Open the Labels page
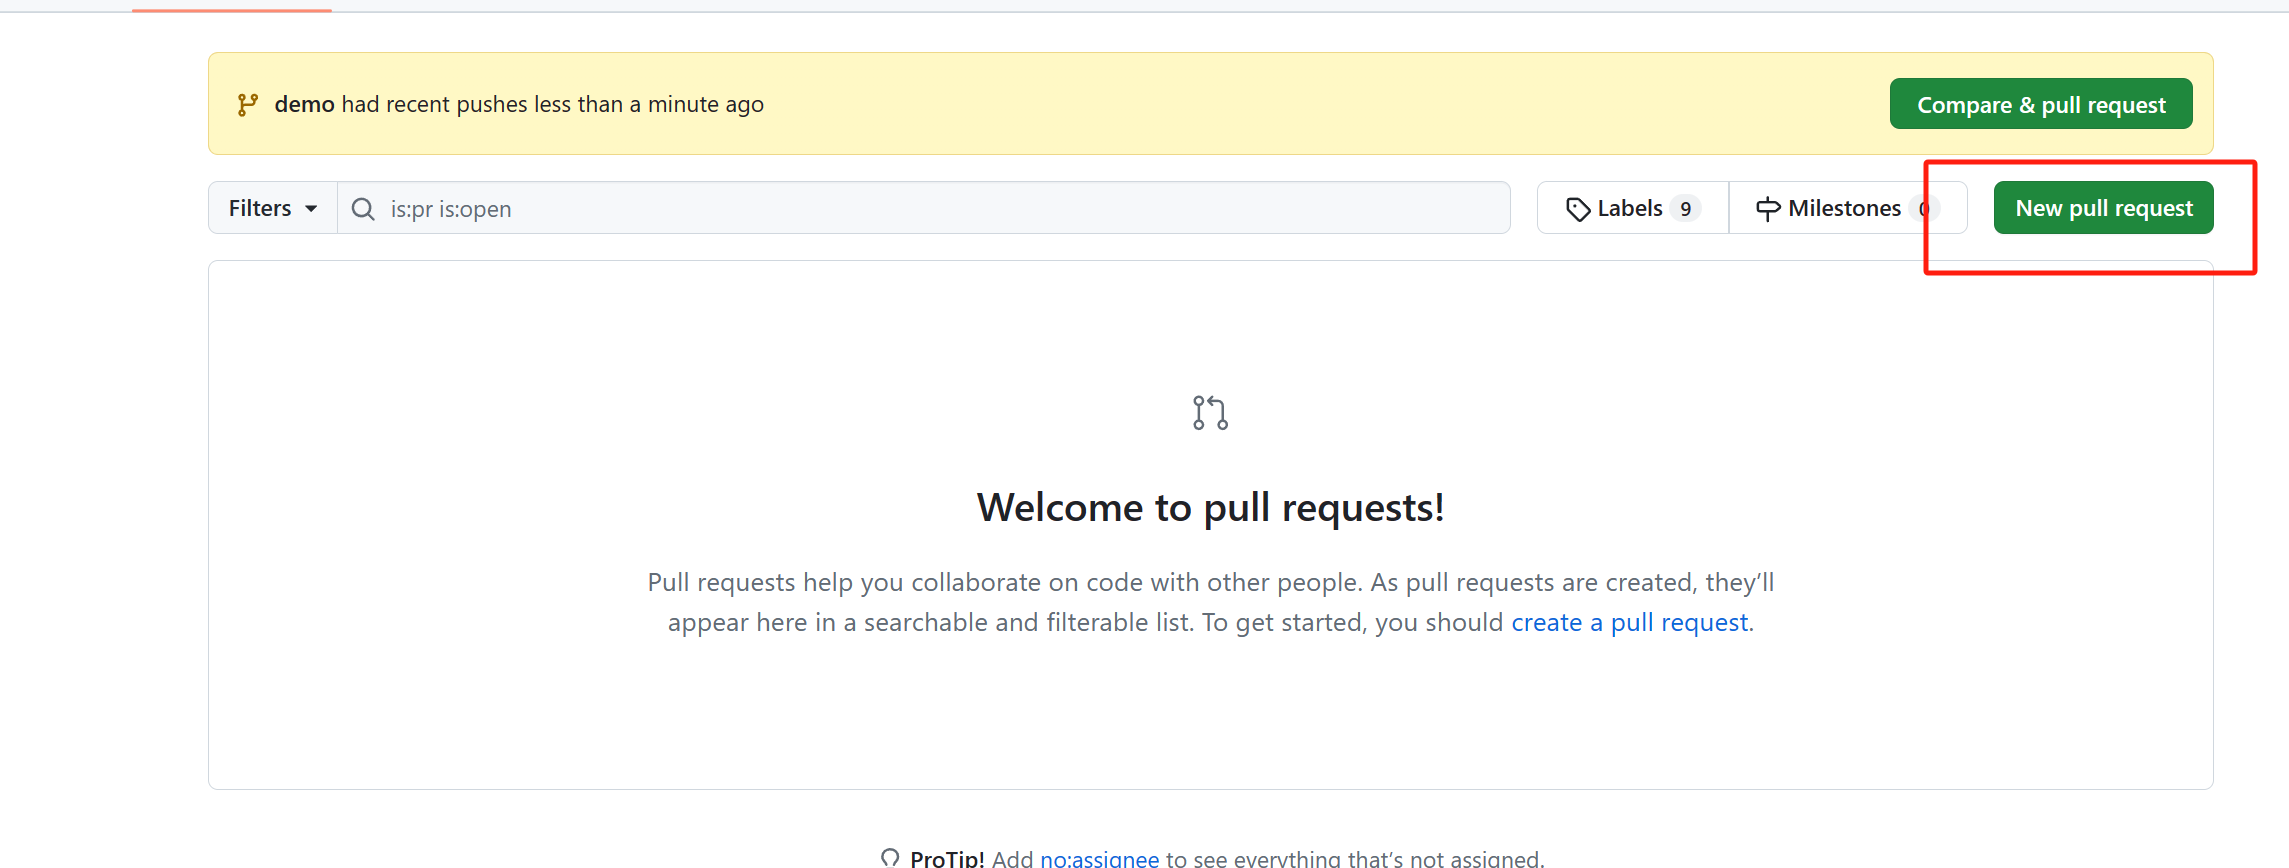This screenshot has height=868, width=2289. [1629, 208]
